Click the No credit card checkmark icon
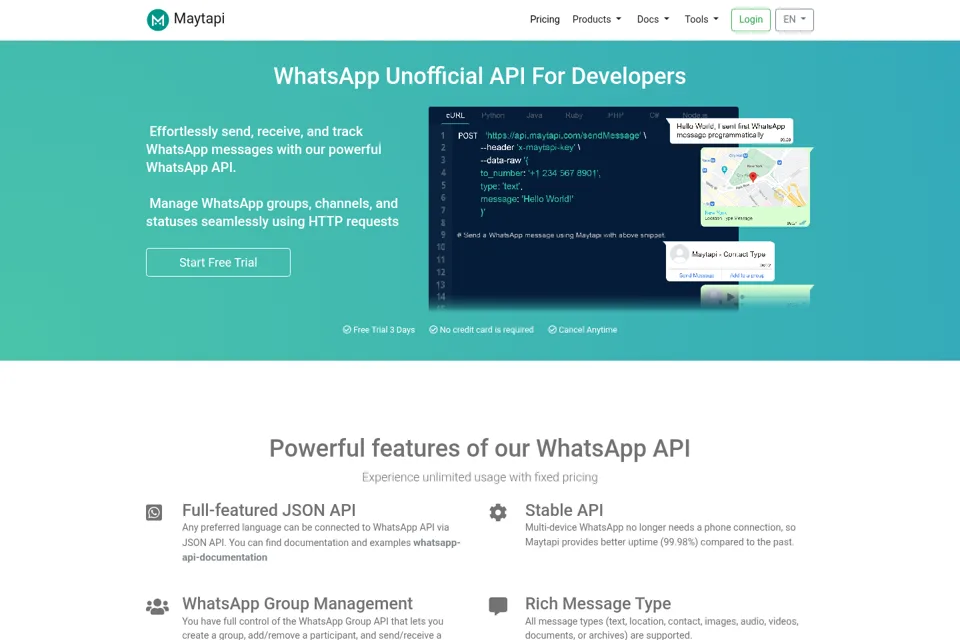960x640 pixels. tap(433, 329)
